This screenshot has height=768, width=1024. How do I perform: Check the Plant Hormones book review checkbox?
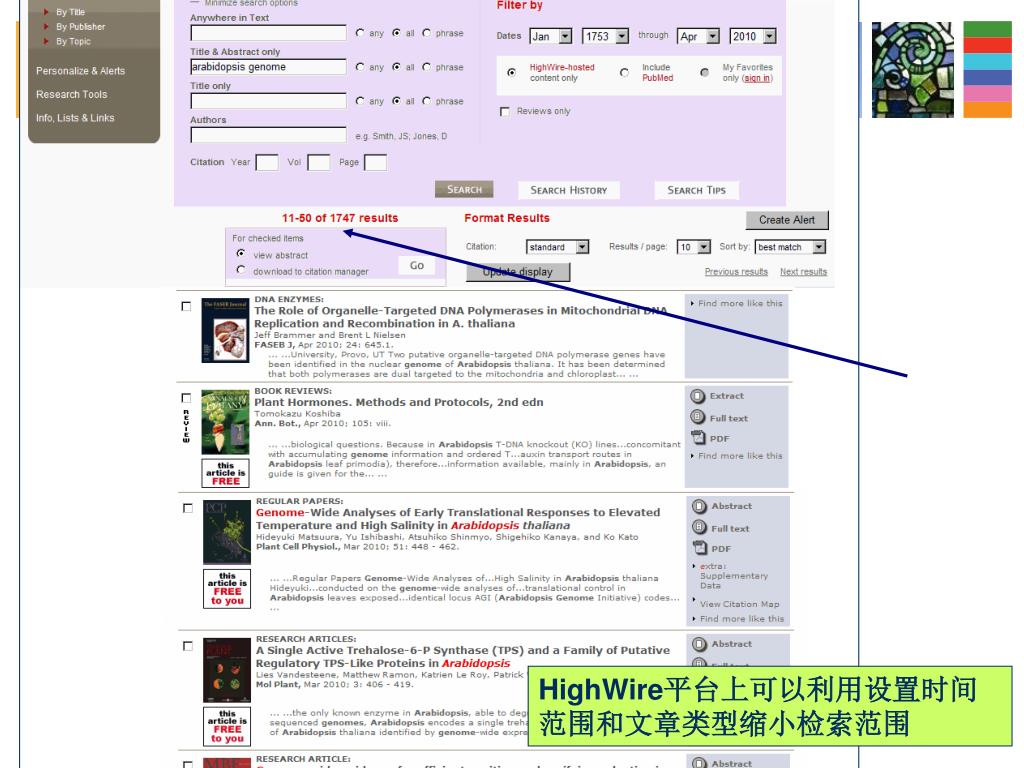[186, 398]
